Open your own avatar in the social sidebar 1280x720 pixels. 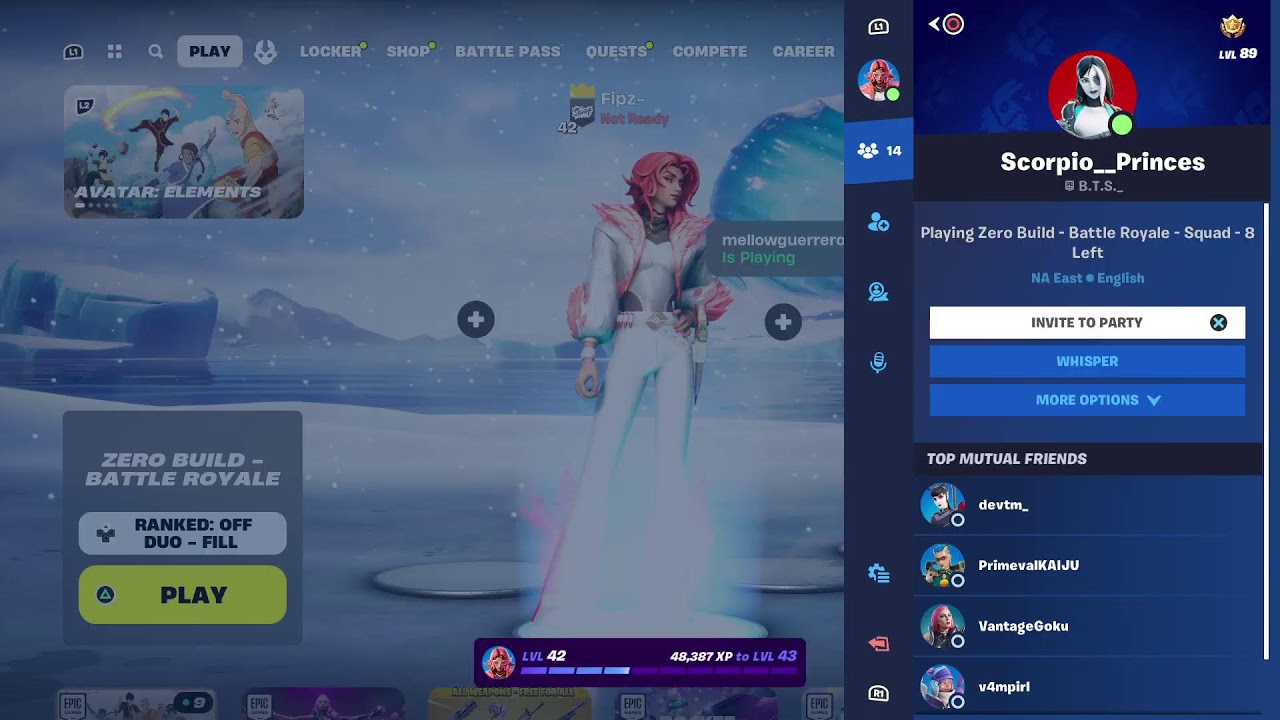[878, 80]
